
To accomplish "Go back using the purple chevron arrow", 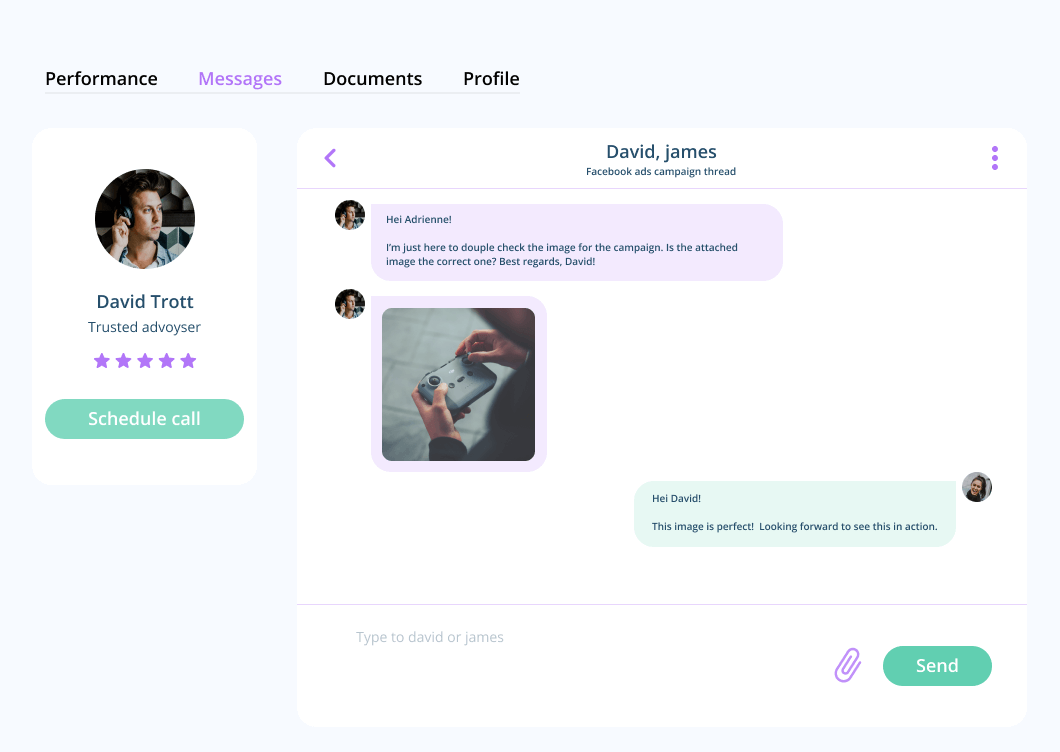I will (331, 158).
